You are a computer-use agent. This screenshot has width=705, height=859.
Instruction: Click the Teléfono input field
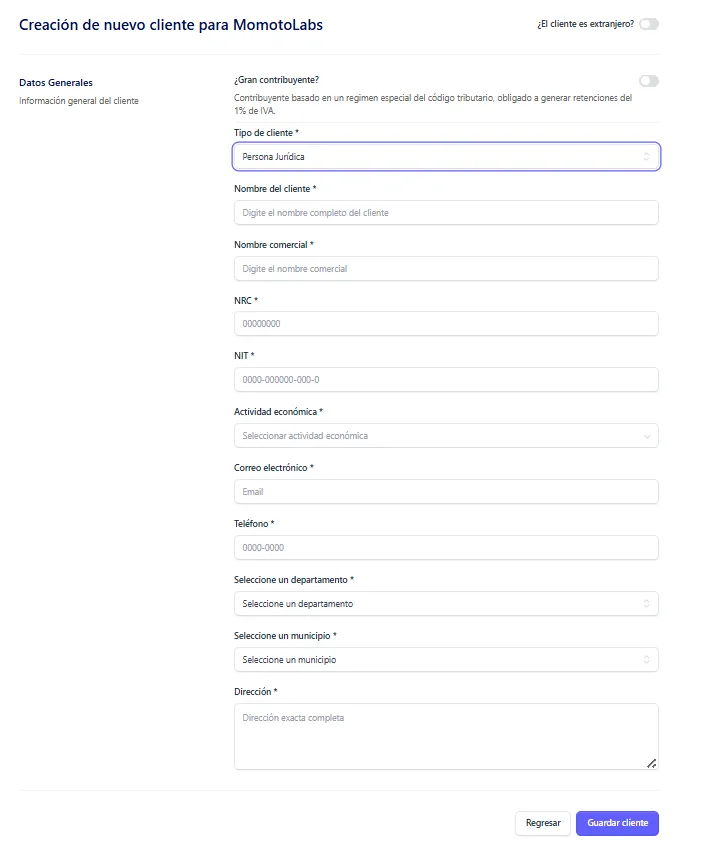click(x=446, y=548)
